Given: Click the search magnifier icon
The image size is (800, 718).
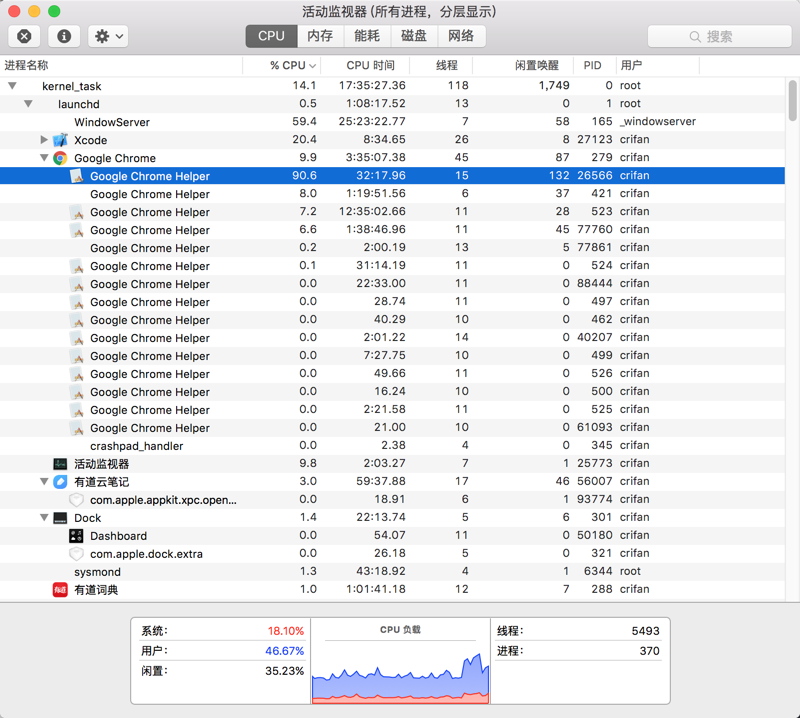Looking at the screenshot, I should tap(695, 37).
